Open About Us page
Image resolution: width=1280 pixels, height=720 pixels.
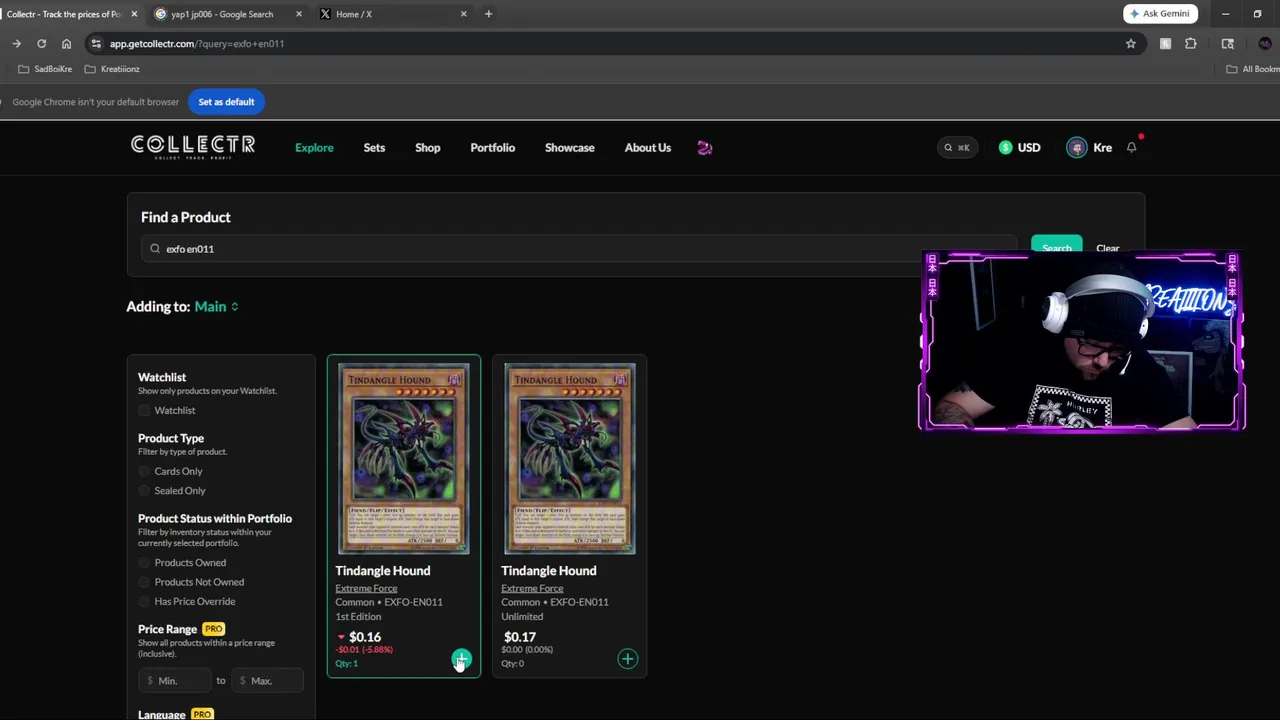pos(648,148)
